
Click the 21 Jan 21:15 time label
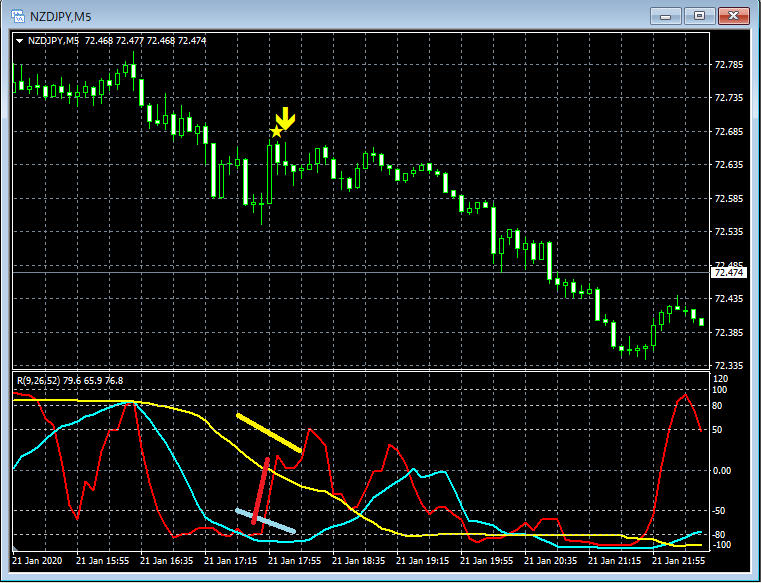[x=615, y=561]
